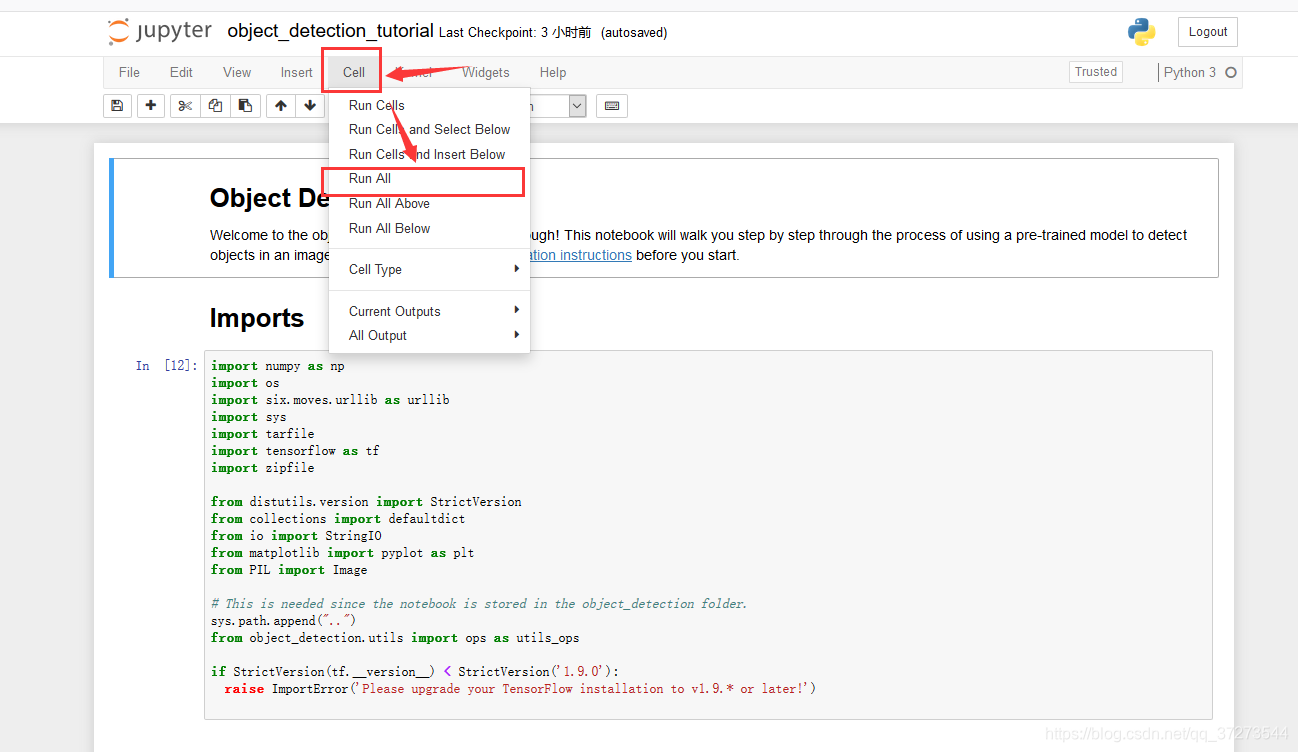The image size is (1298, 752).
Task: Open command palette keyboard icon
Action: (612, 106)
